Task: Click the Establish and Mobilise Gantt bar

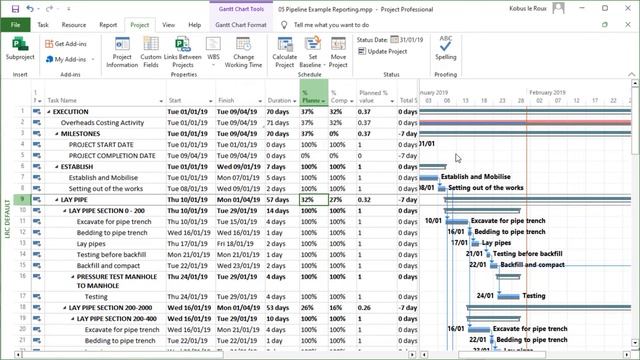Action: click(429, 178)
